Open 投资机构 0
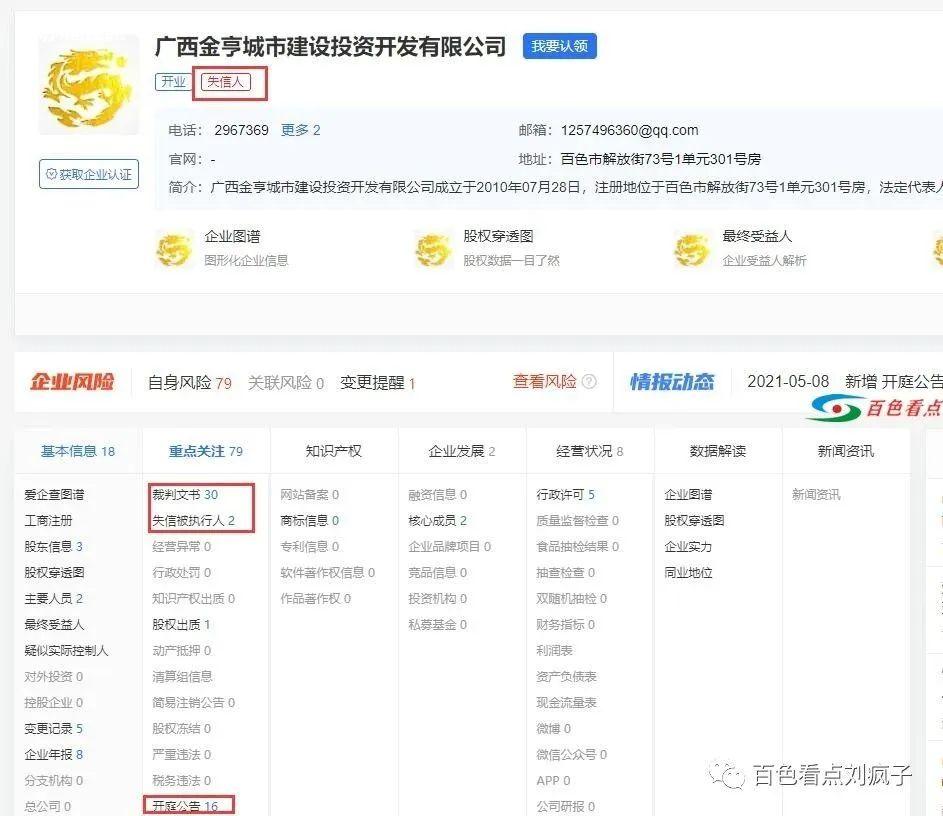This screenshot has width=943, height=816. [438, 599]
